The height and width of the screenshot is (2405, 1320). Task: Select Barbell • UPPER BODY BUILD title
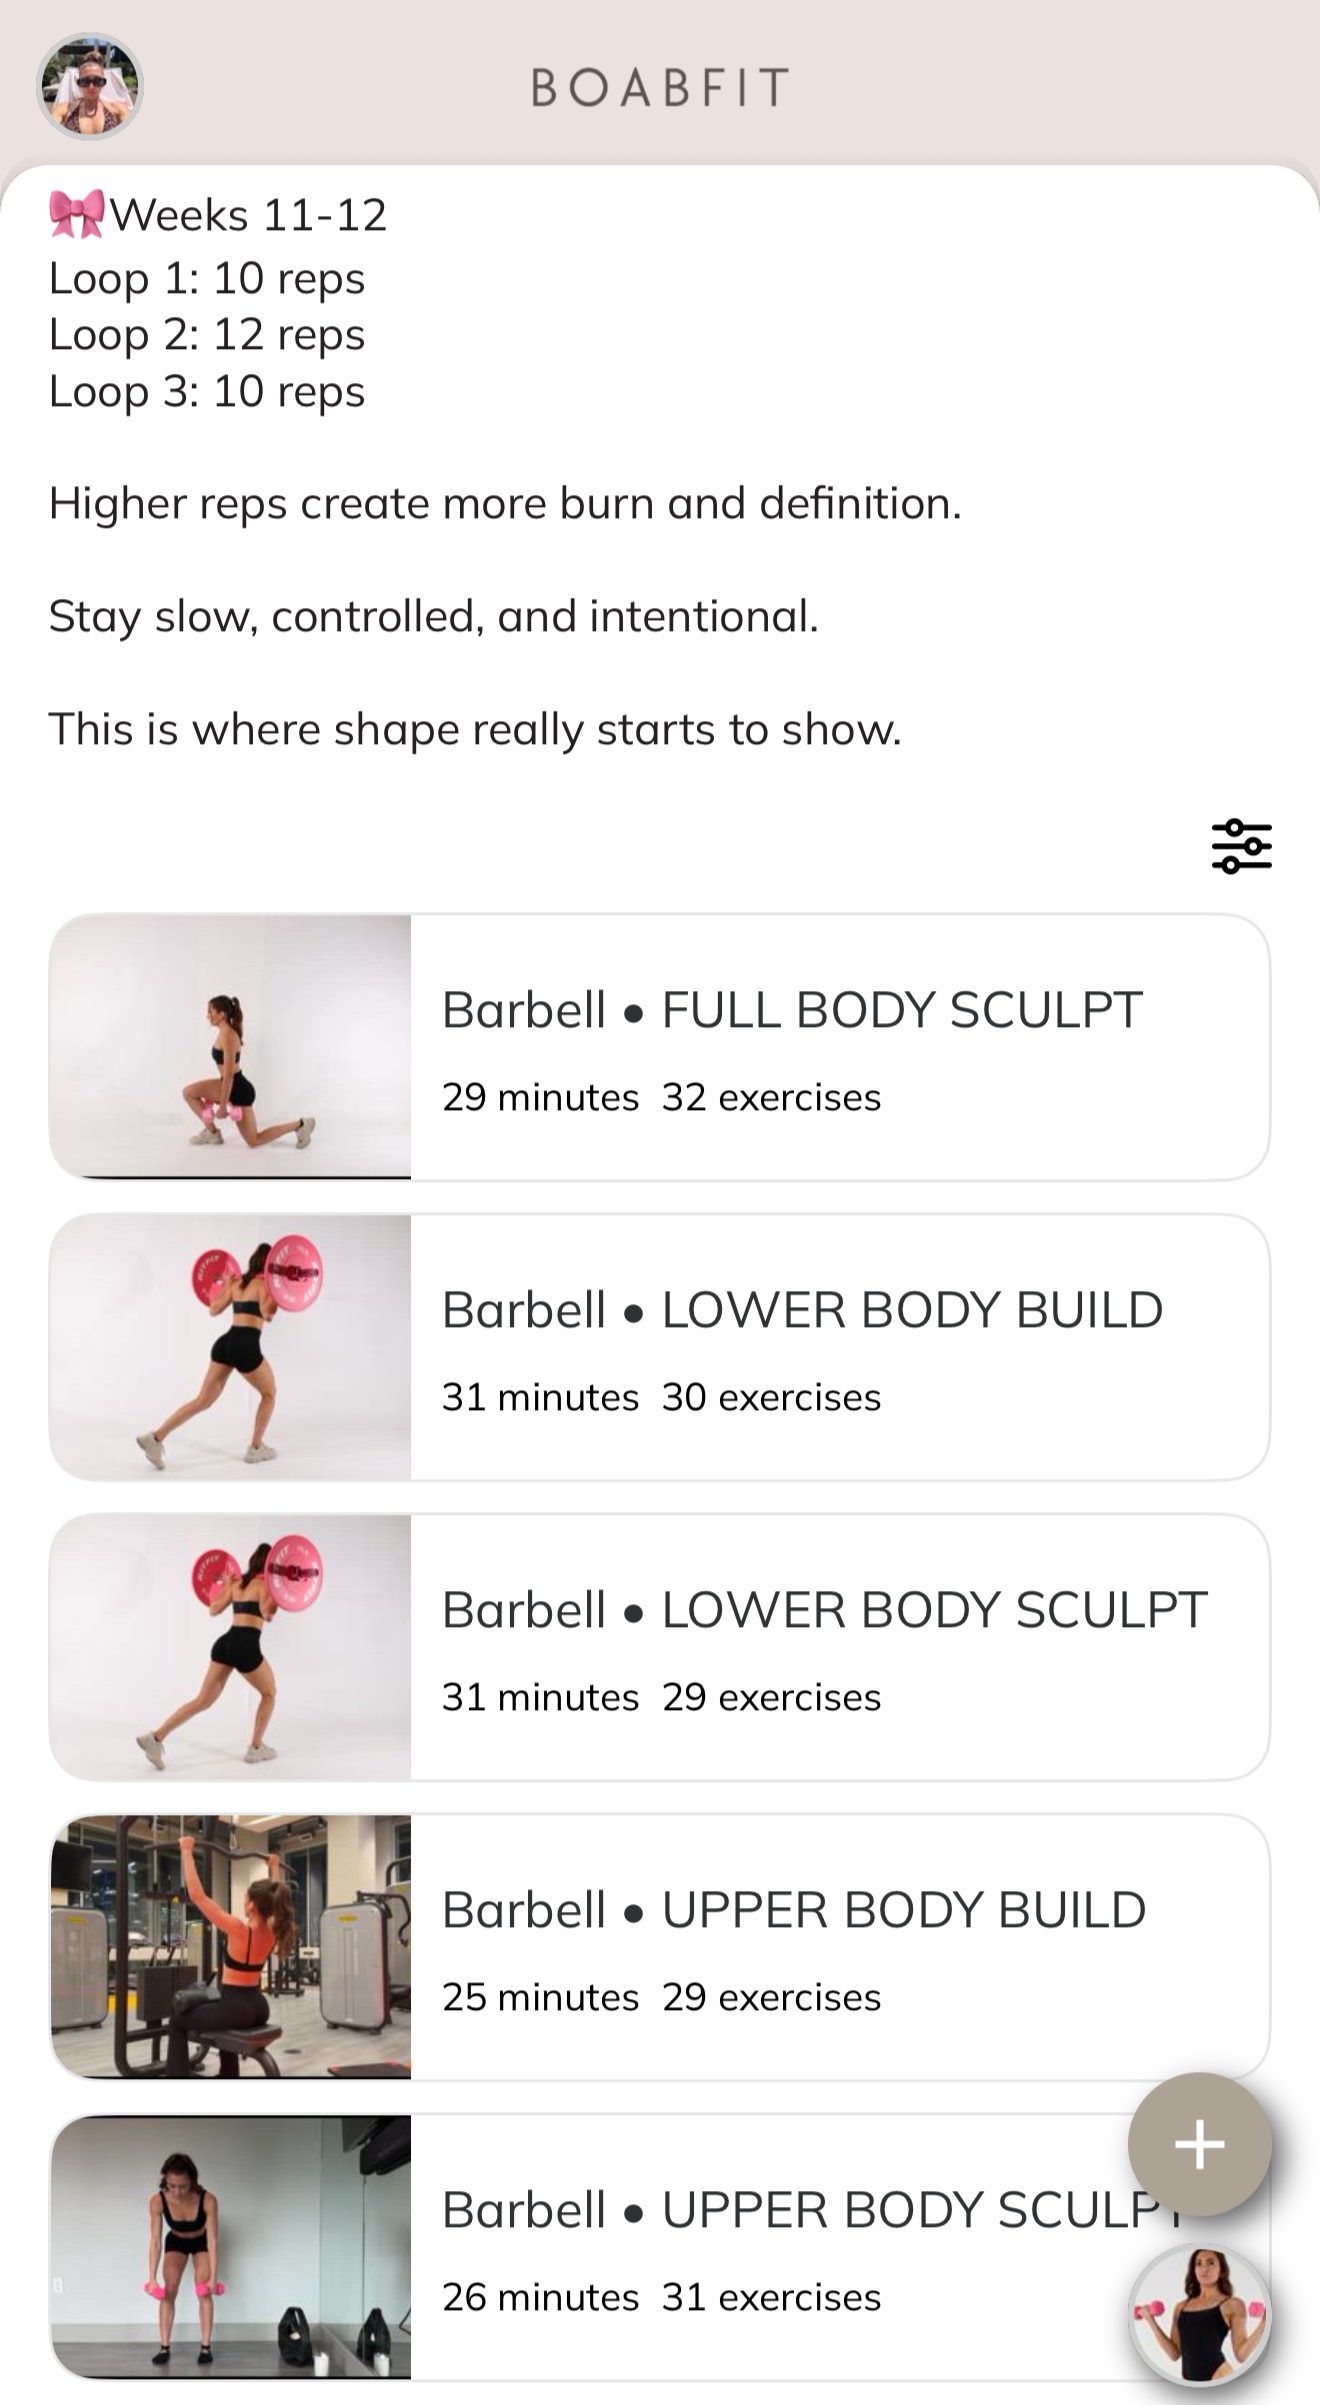coord(794,1910)
